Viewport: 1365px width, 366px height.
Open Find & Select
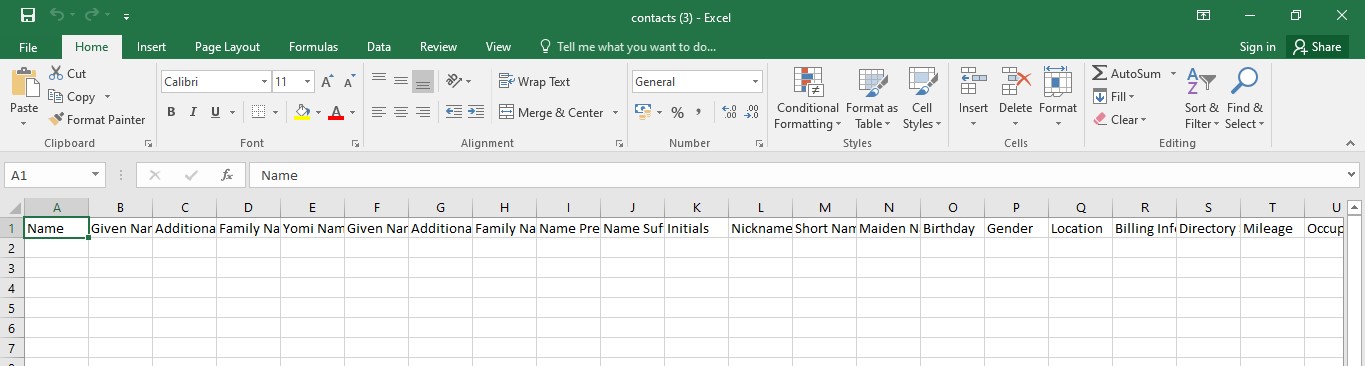tap(1245, 98)
